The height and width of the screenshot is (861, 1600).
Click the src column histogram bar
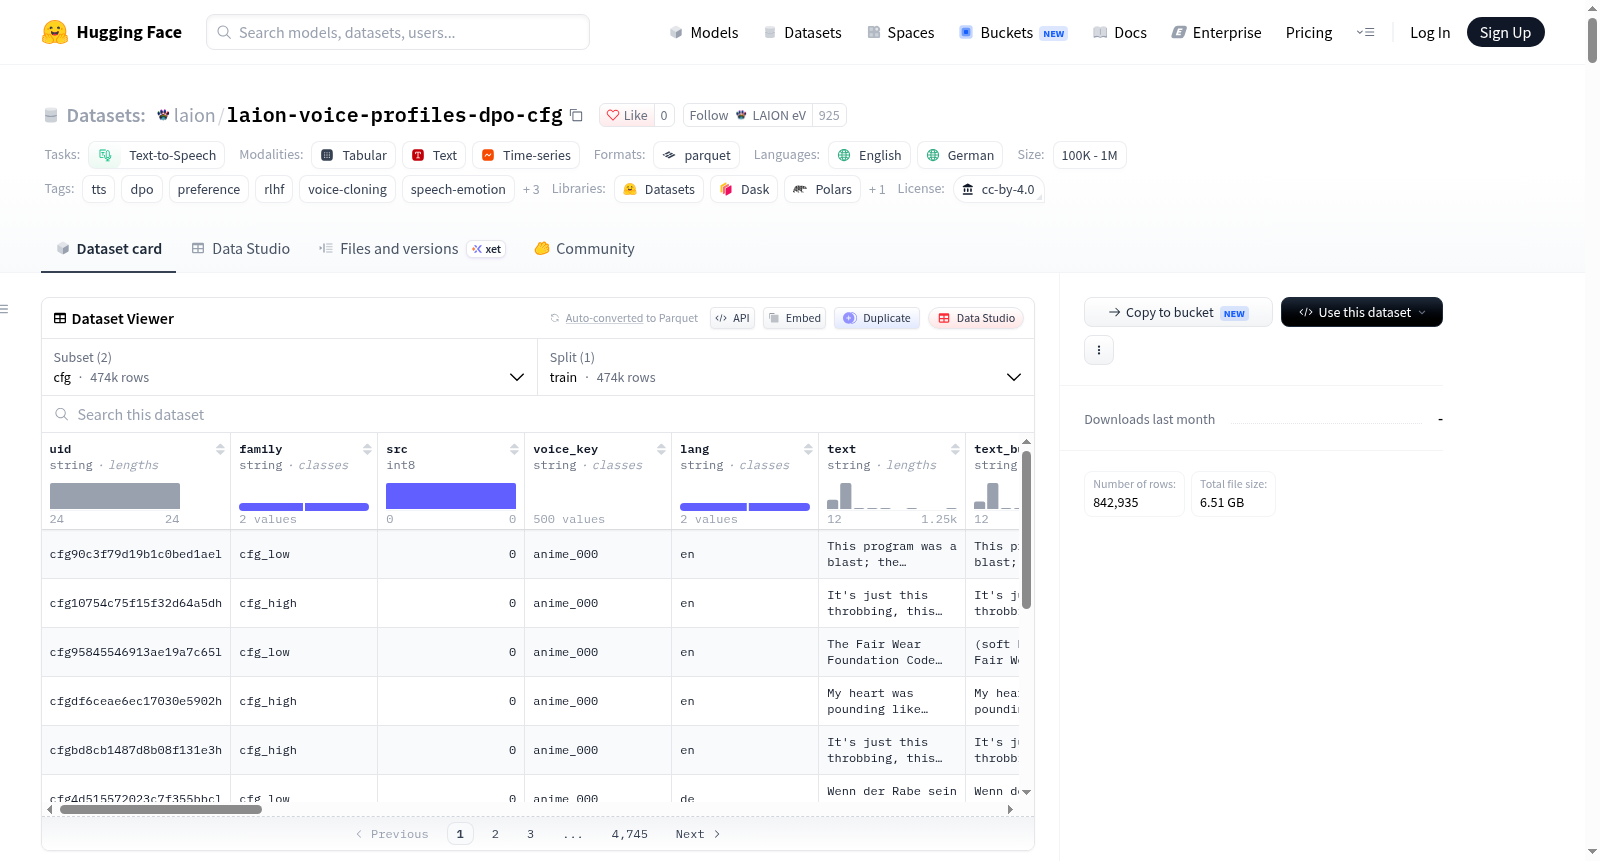point(451,496)
